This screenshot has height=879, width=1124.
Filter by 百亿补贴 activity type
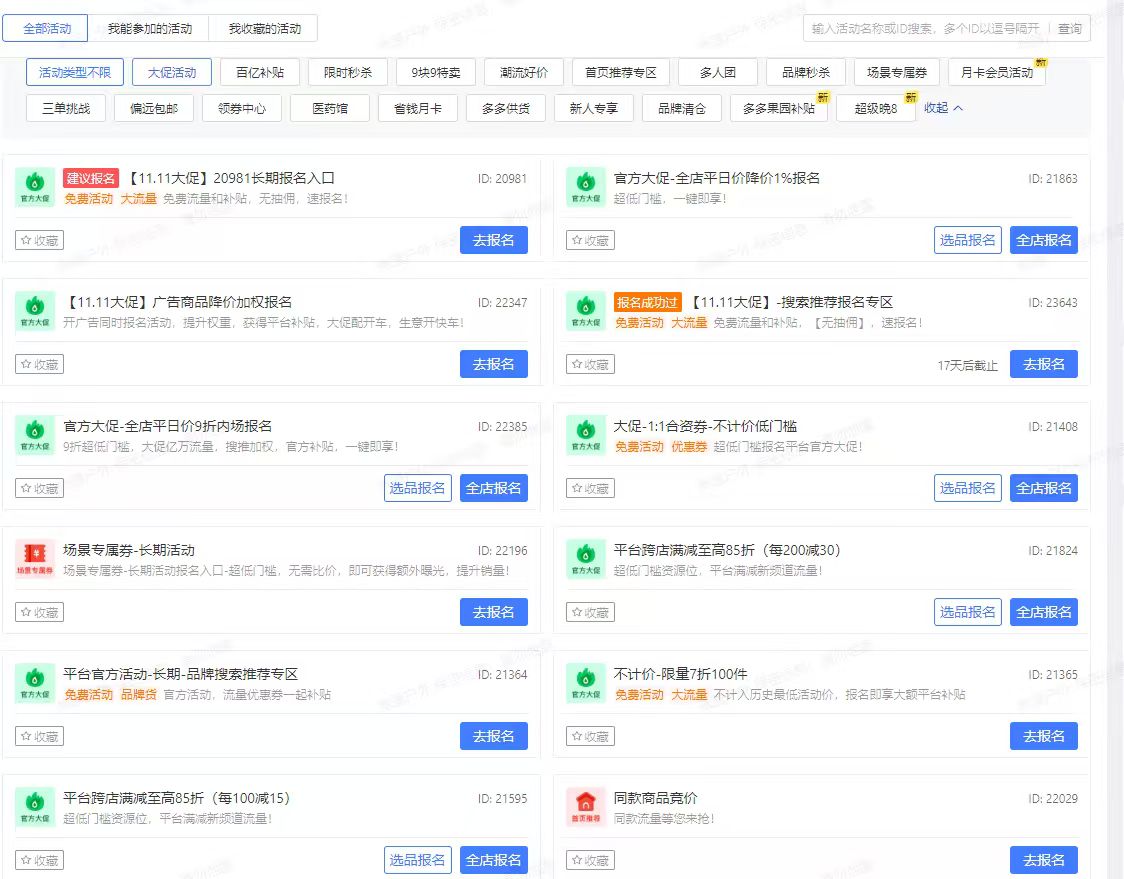pyautogui.click(x=260, y=73)
